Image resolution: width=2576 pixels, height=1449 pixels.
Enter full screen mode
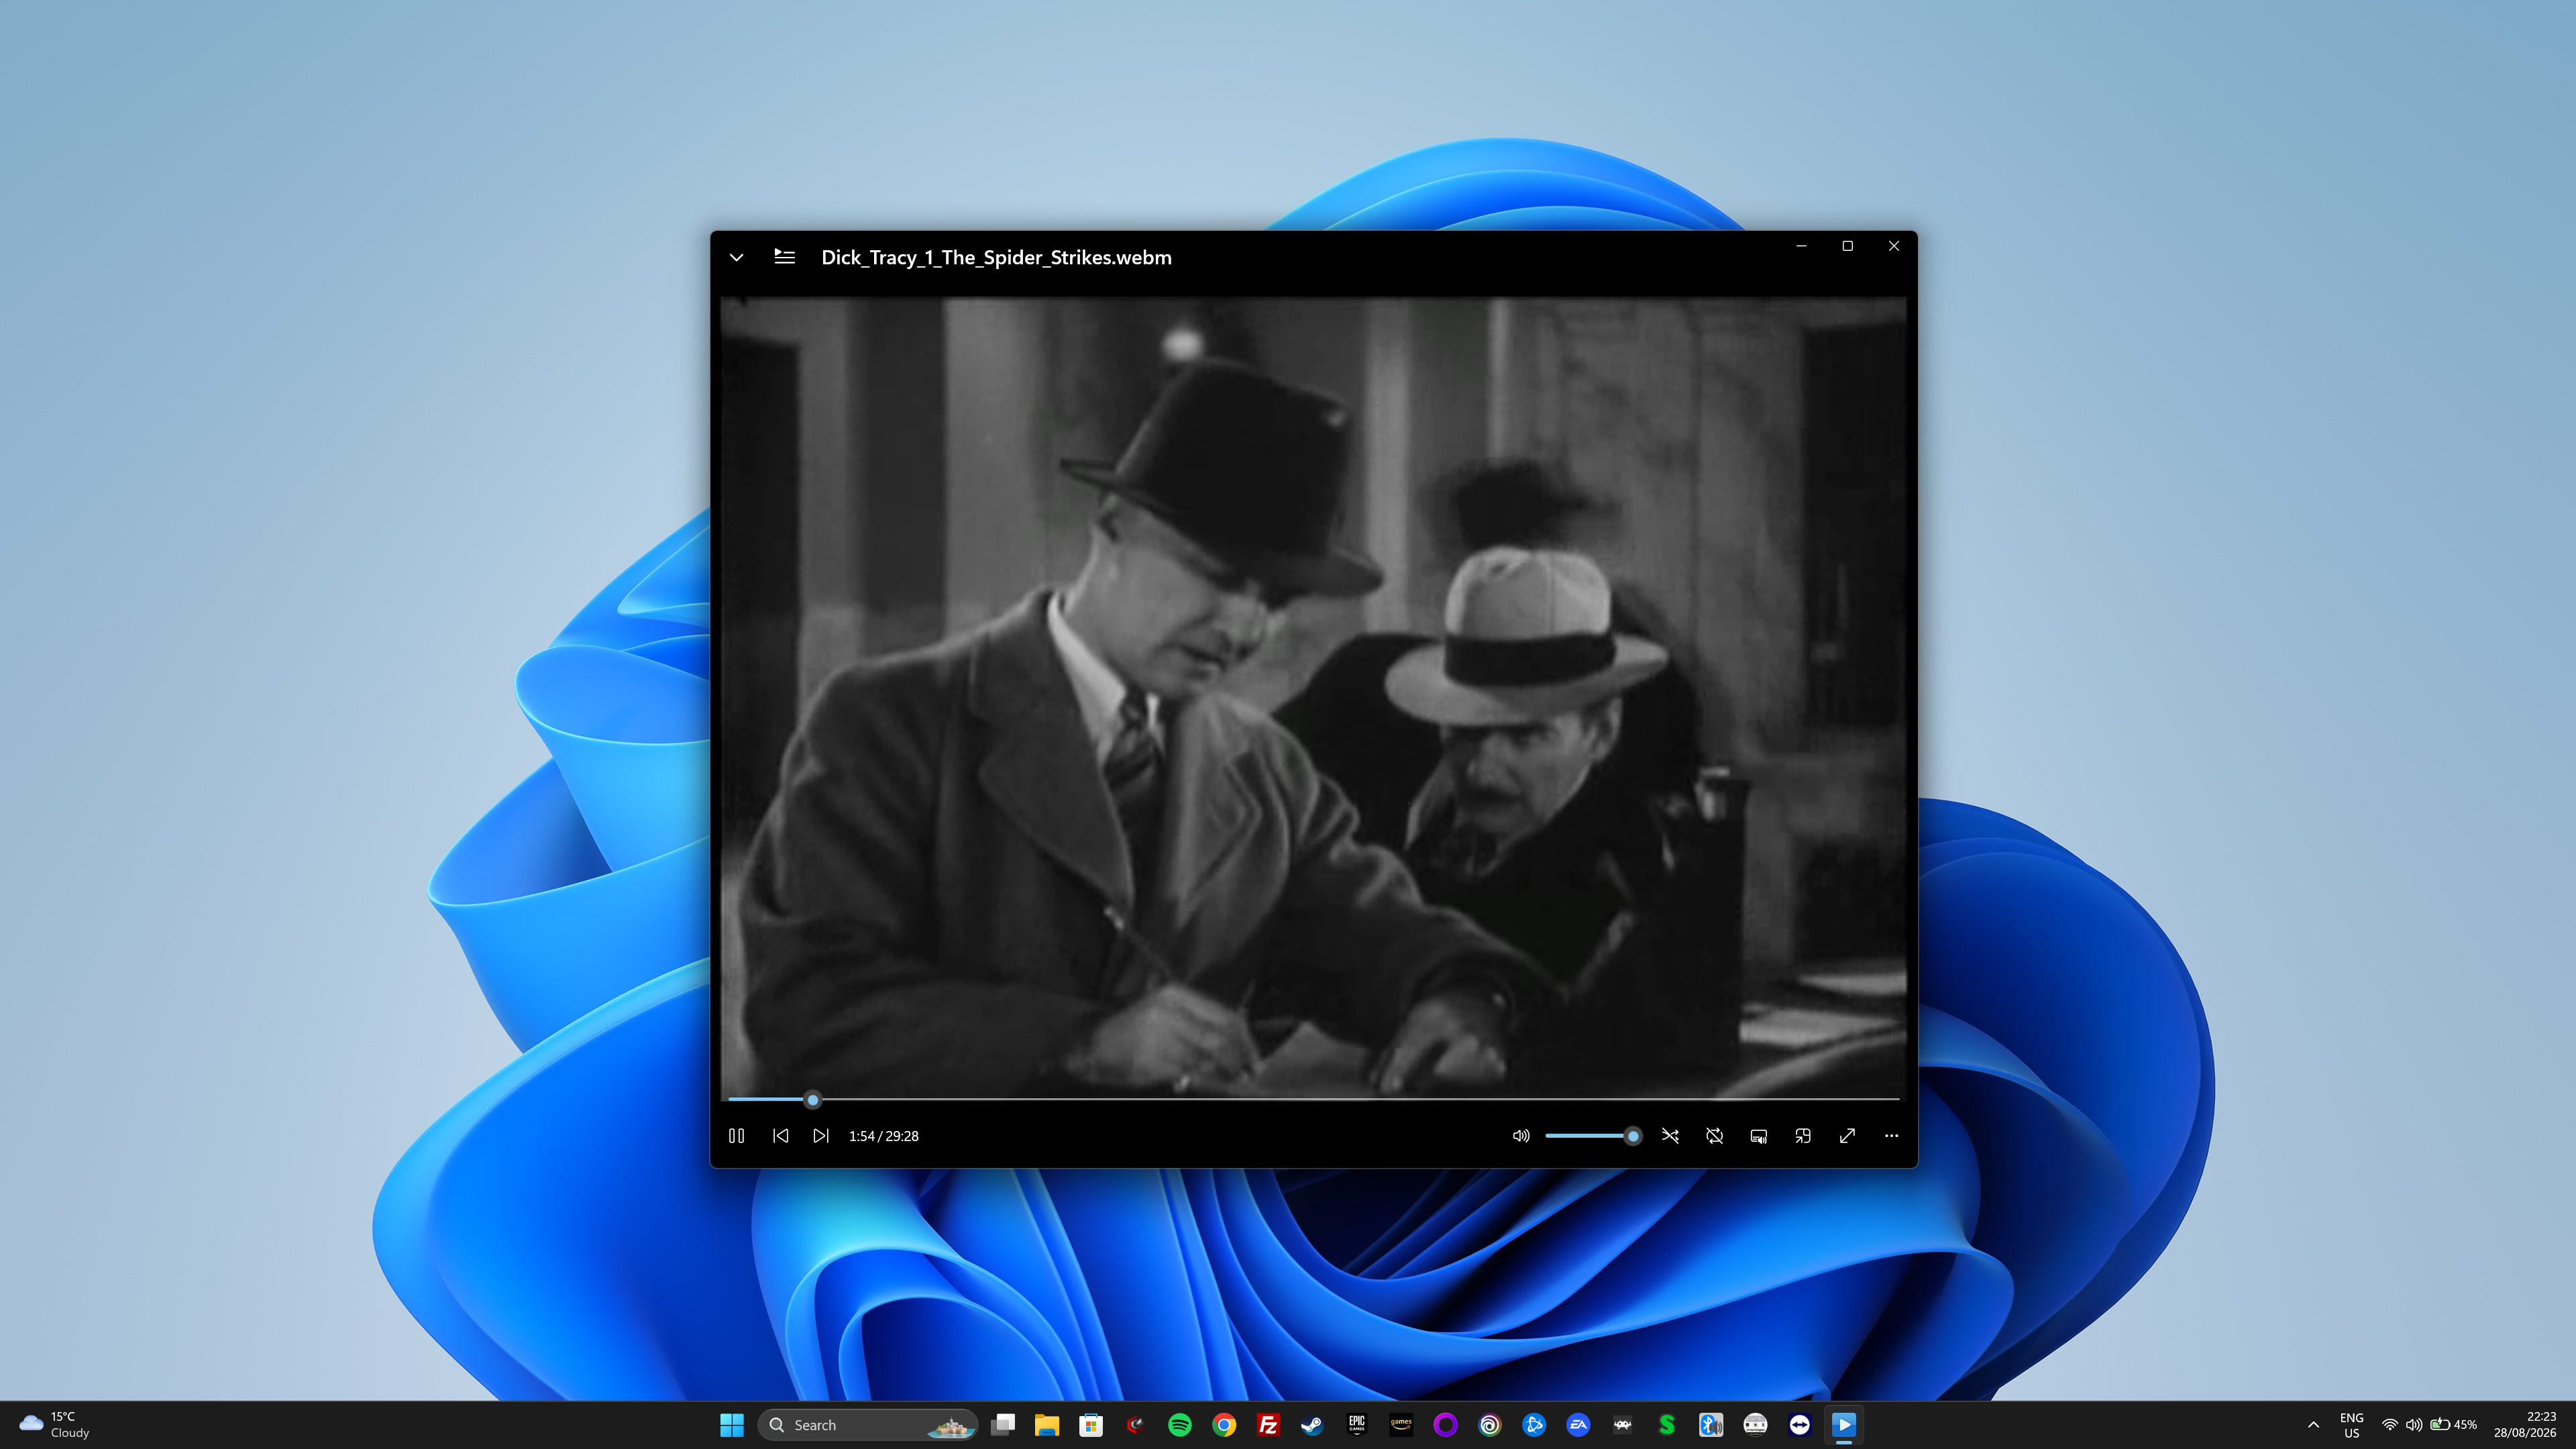point(1847,1136)
